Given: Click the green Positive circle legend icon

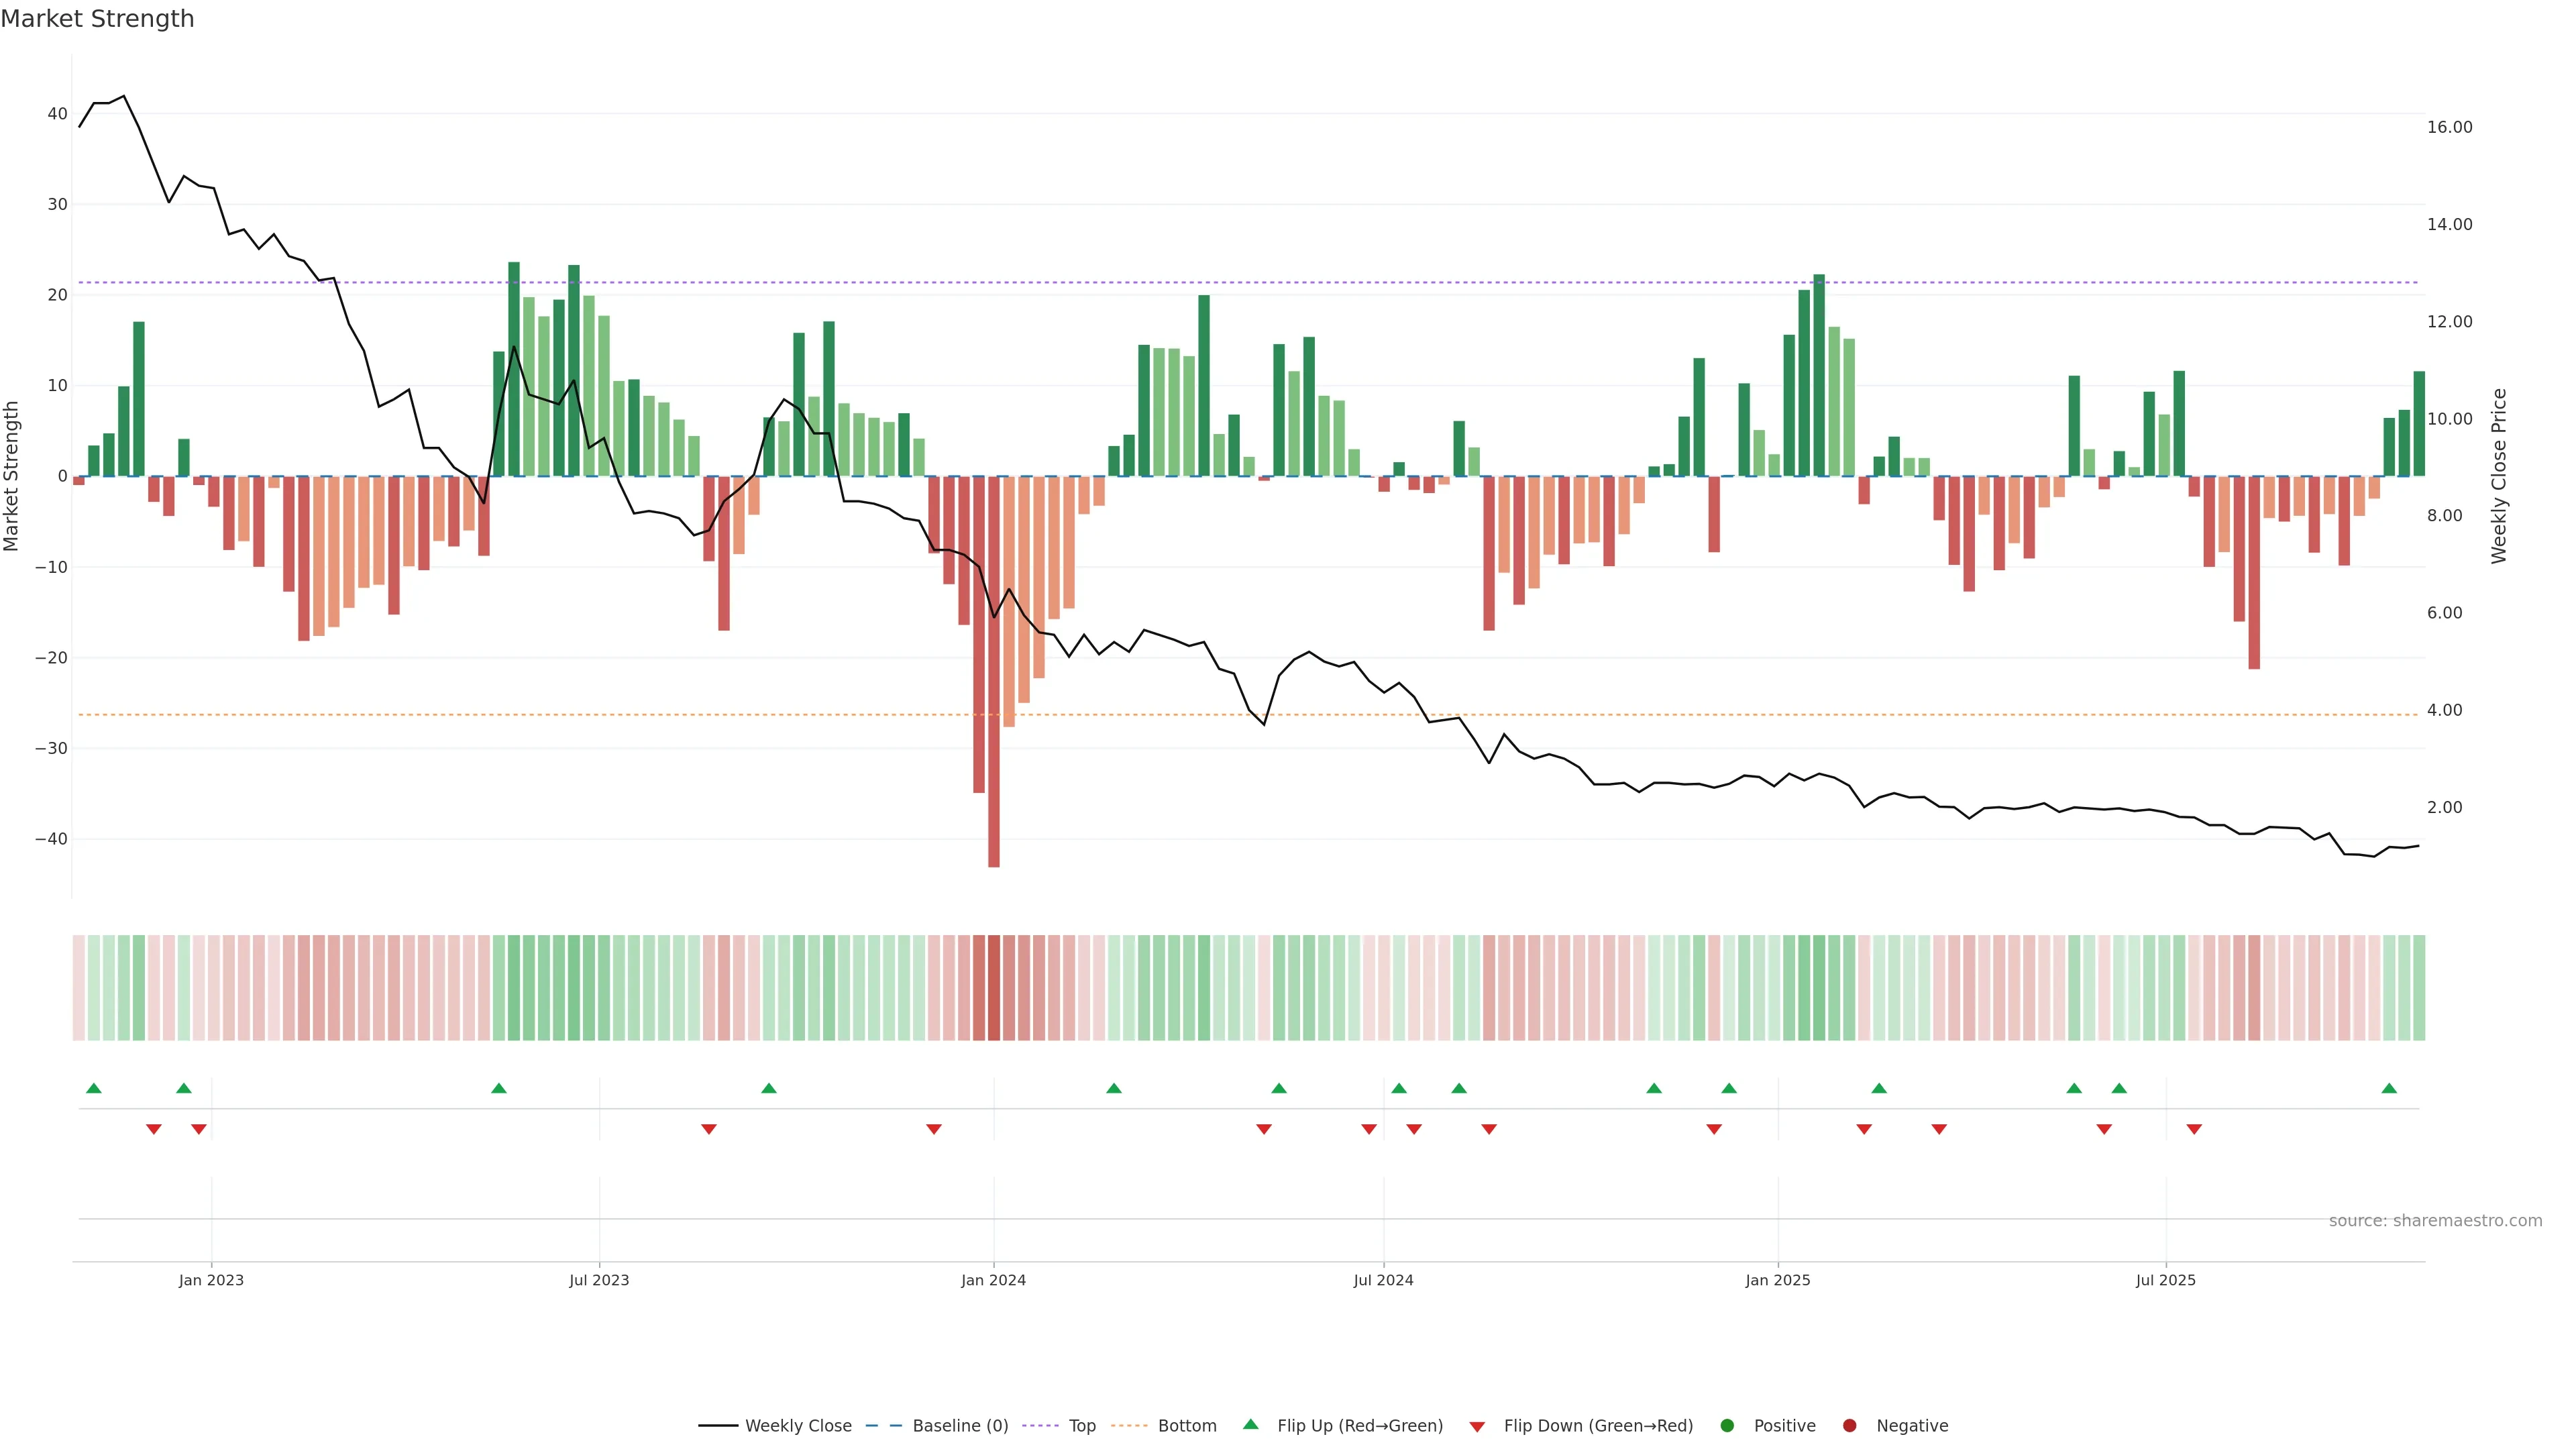Looking at the screenshot, I should [x=1727, y=1426].
